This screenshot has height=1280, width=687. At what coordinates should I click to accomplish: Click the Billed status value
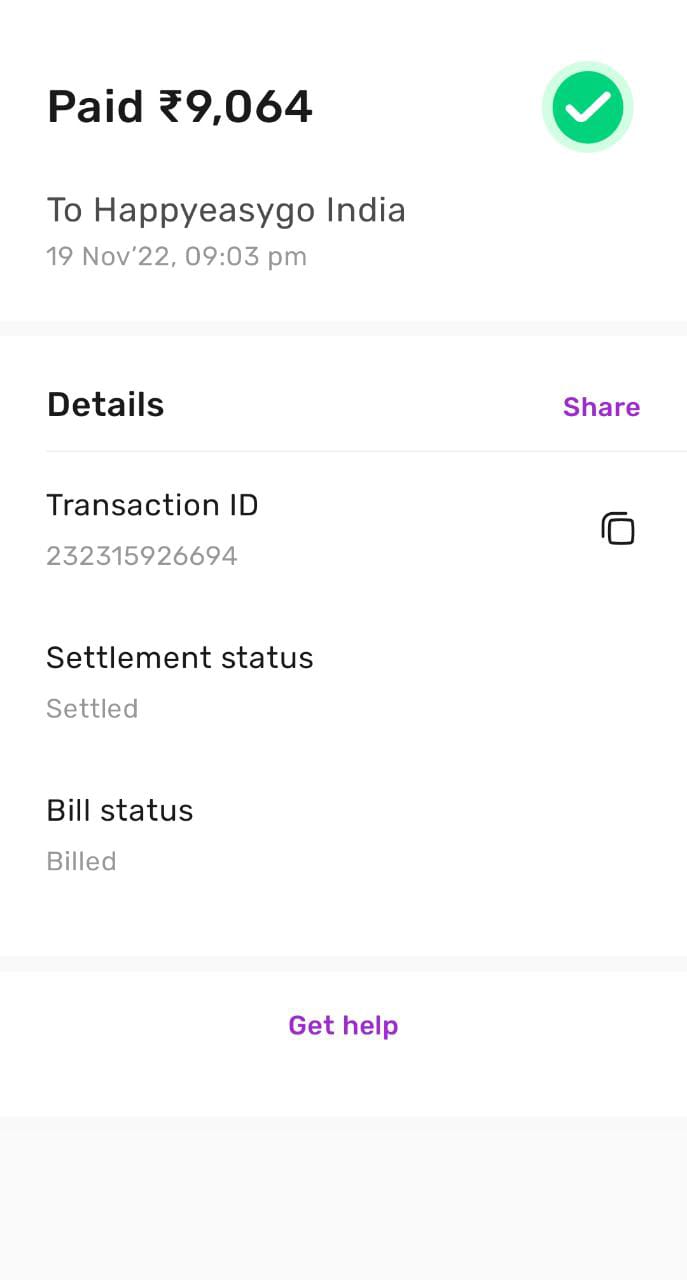81,861
